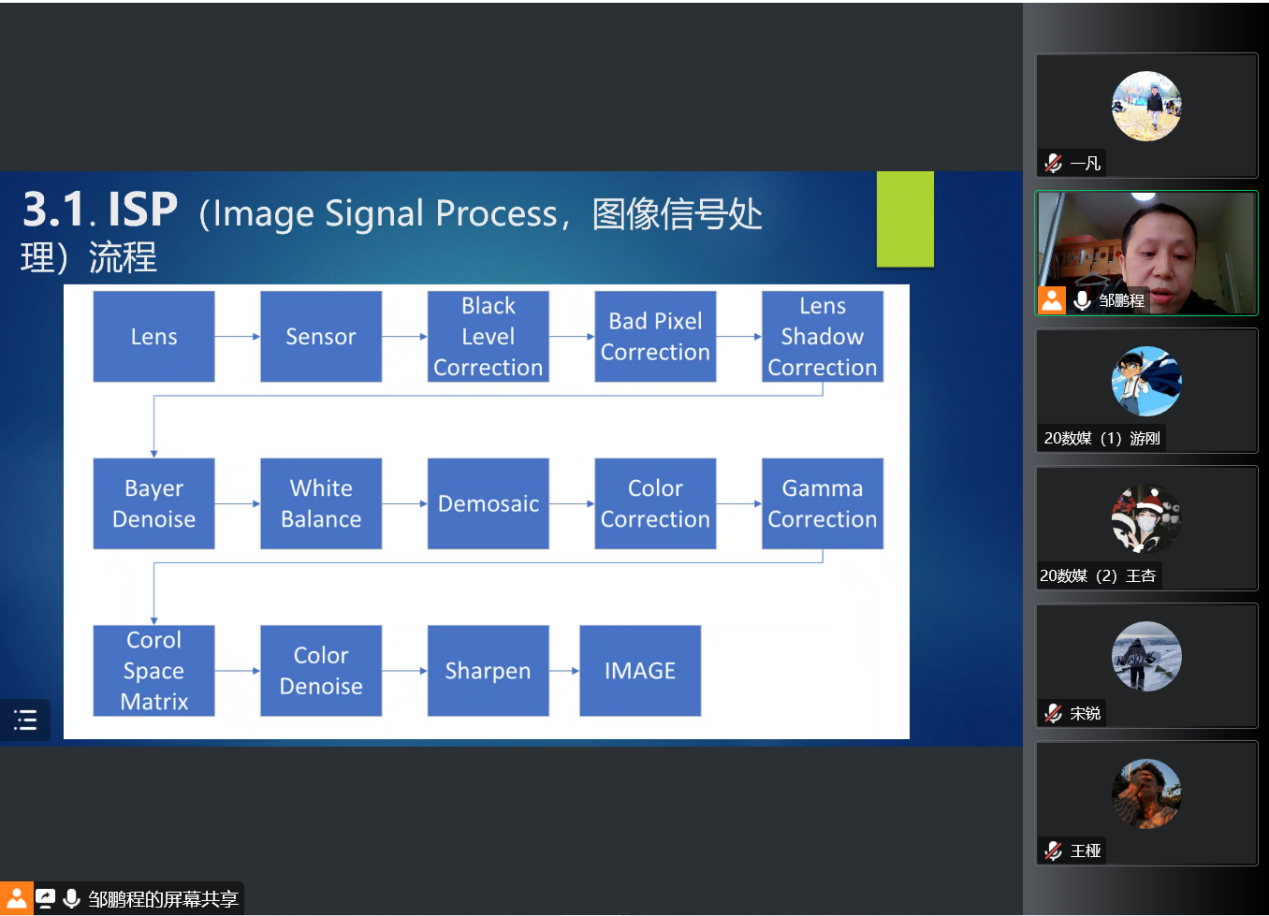
Task: Click the muted microphone icon for 王桠
Action: [1053, 850]
